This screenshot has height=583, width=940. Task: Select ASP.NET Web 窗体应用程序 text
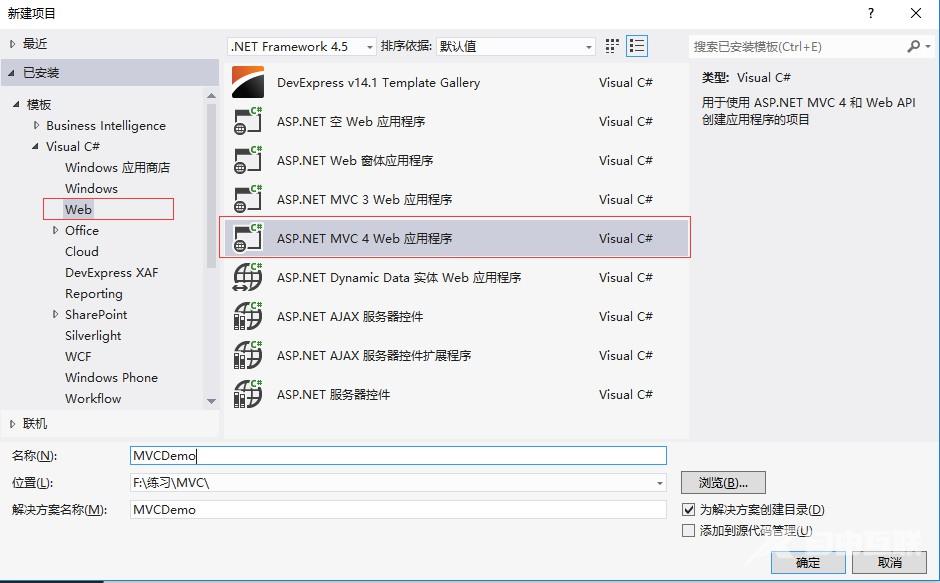(355, 160)
